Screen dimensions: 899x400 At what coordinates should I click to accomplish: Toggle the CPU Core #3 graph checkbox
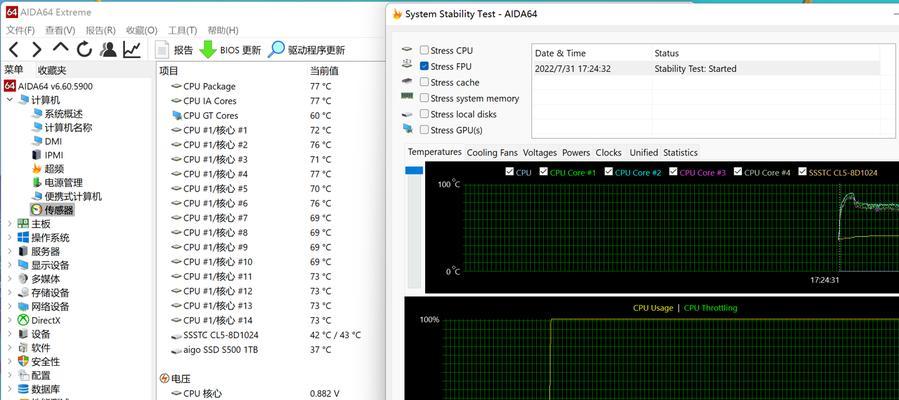pyautogui.click(x=674, y=172)
